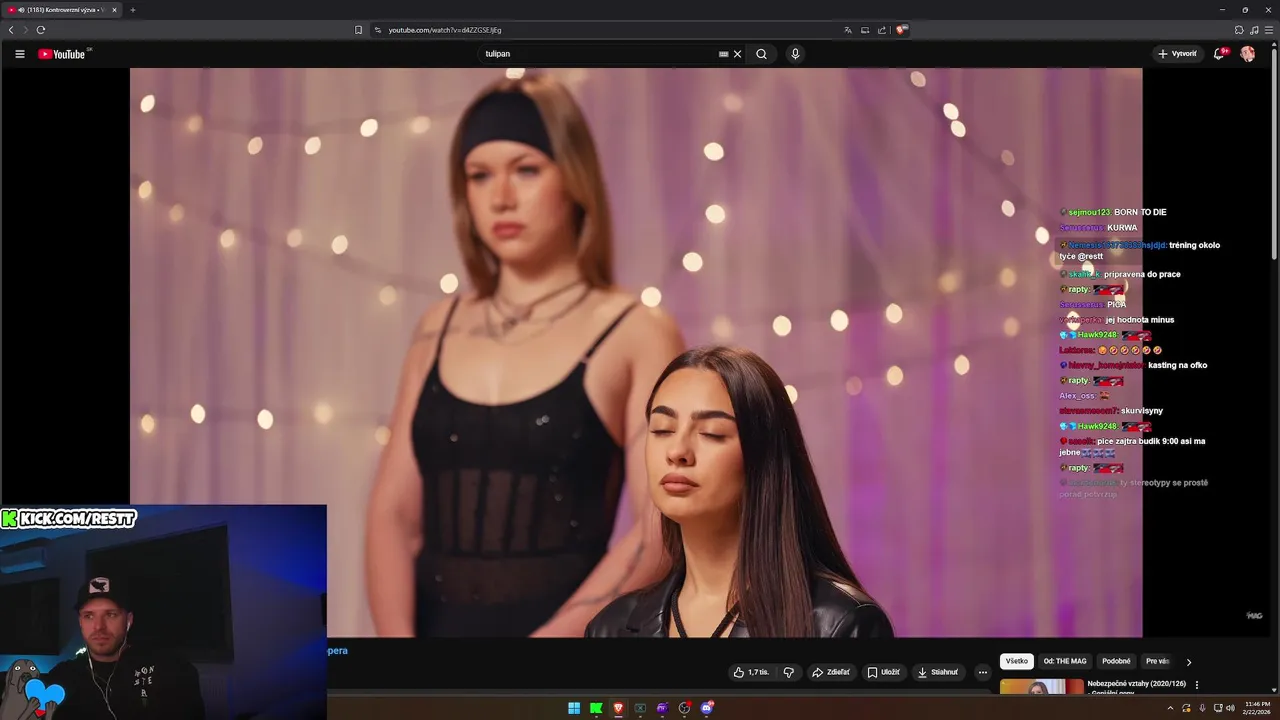Show hidden system tray icons chevron

[x=1170, y=708]
